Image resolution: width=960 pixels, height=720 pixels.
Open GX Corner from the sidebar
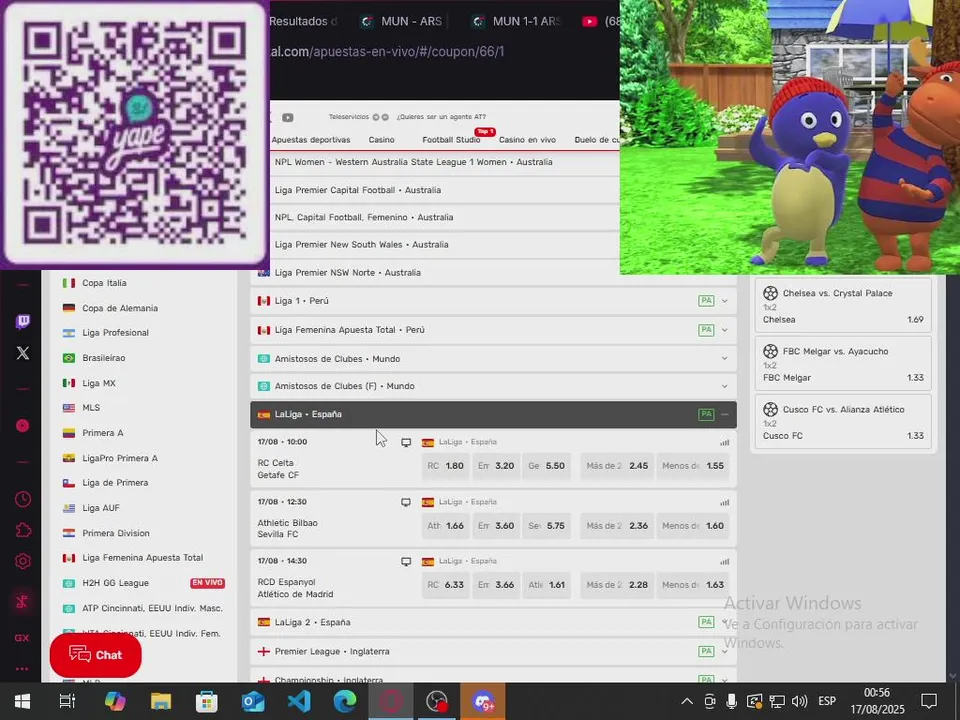[x=22, y=637]
